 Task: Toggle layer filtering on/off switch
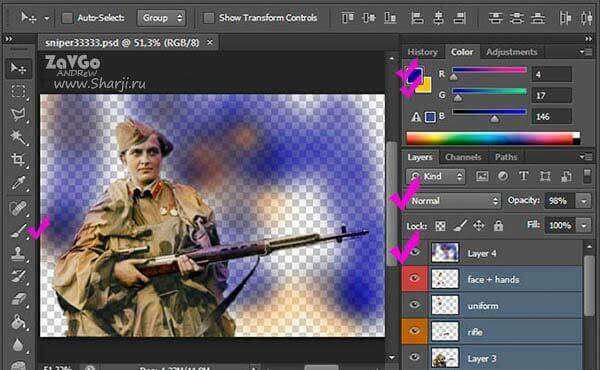coord(587,176)
